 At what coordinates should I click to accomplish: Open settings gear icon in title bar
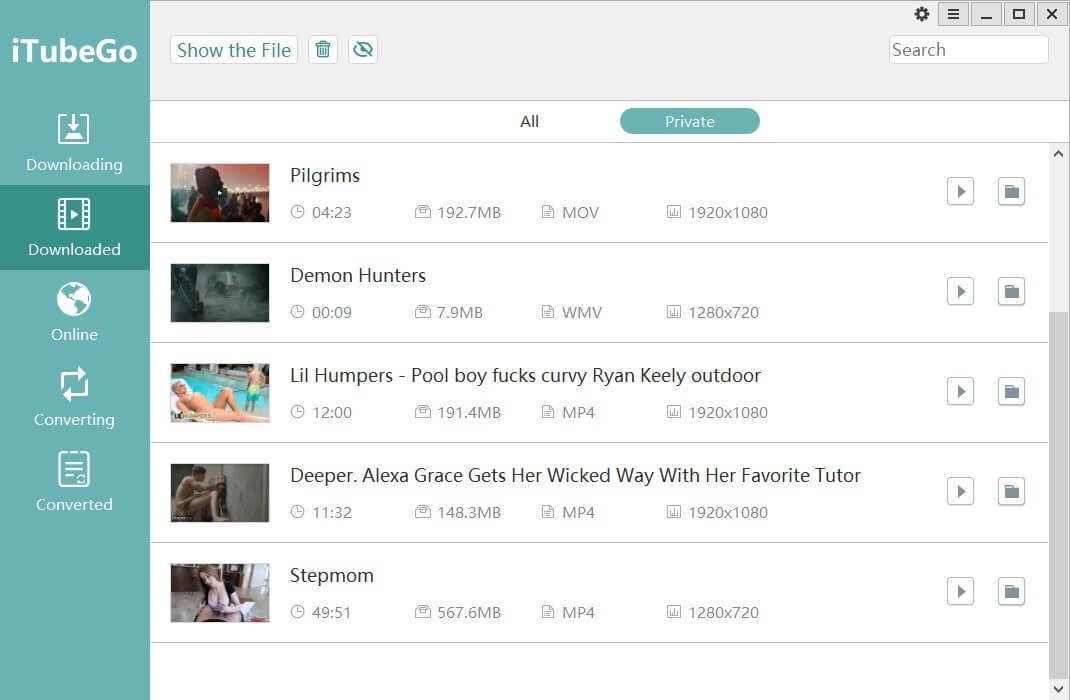tap(922, 14)
